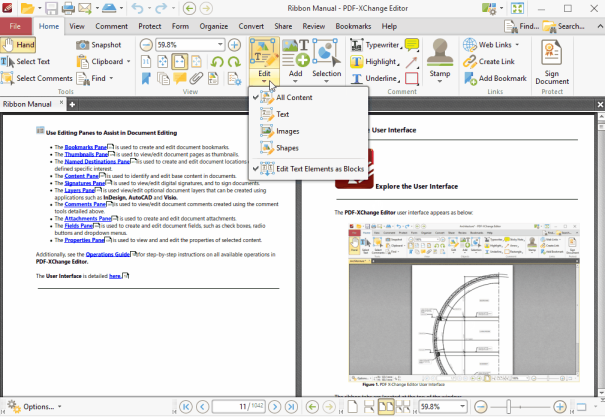
Task: Select the Sticky Note yellow icon
Action: click(x=412, y=45)
